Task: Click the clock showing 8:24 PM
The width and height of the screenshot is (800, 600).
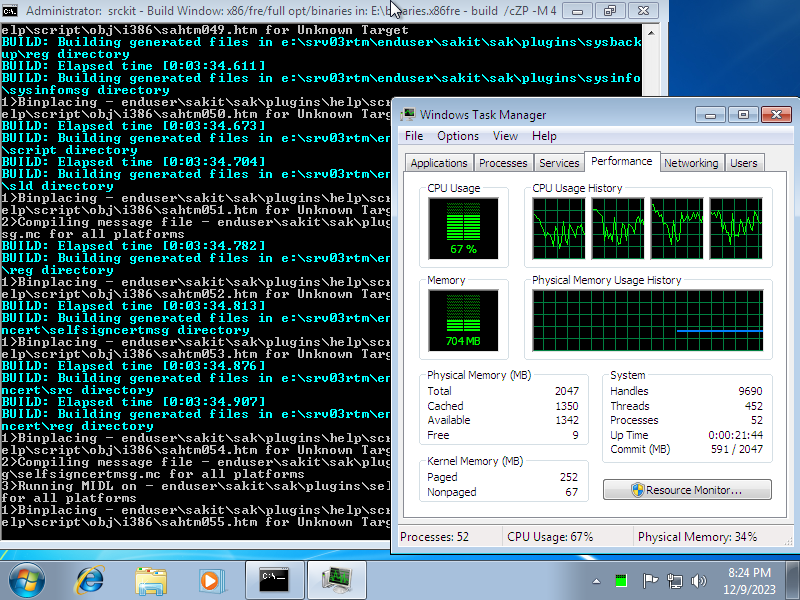Action: coord(749,572)
